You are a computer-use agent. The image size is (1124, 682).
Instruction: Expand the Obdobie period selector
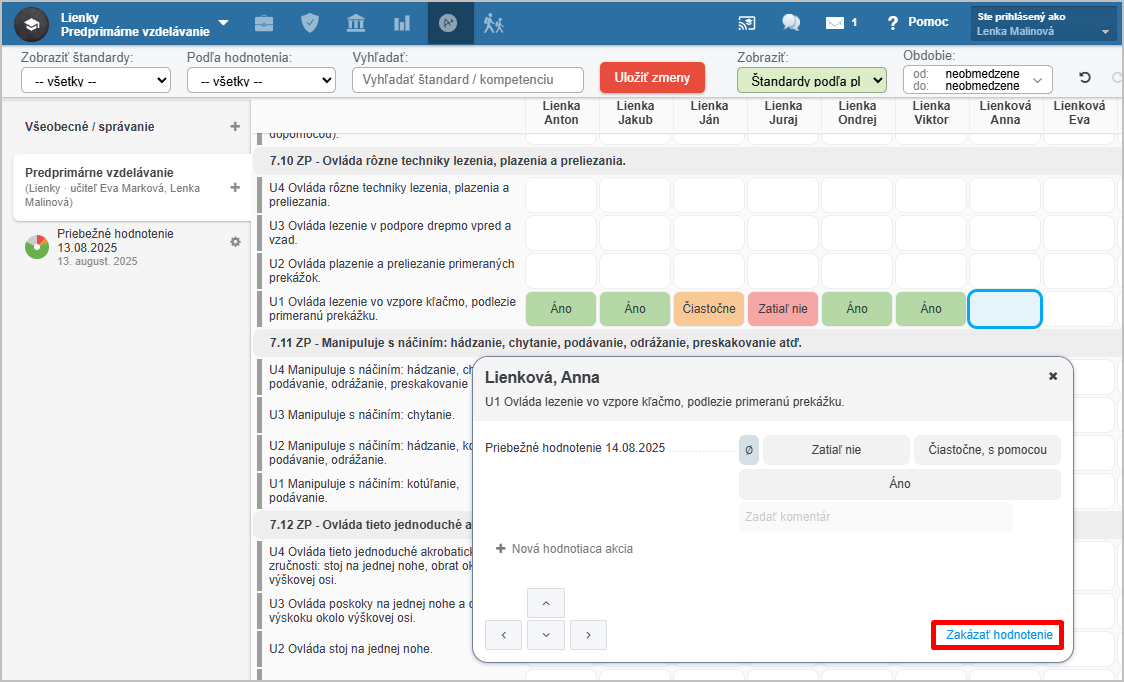point(977,80)
